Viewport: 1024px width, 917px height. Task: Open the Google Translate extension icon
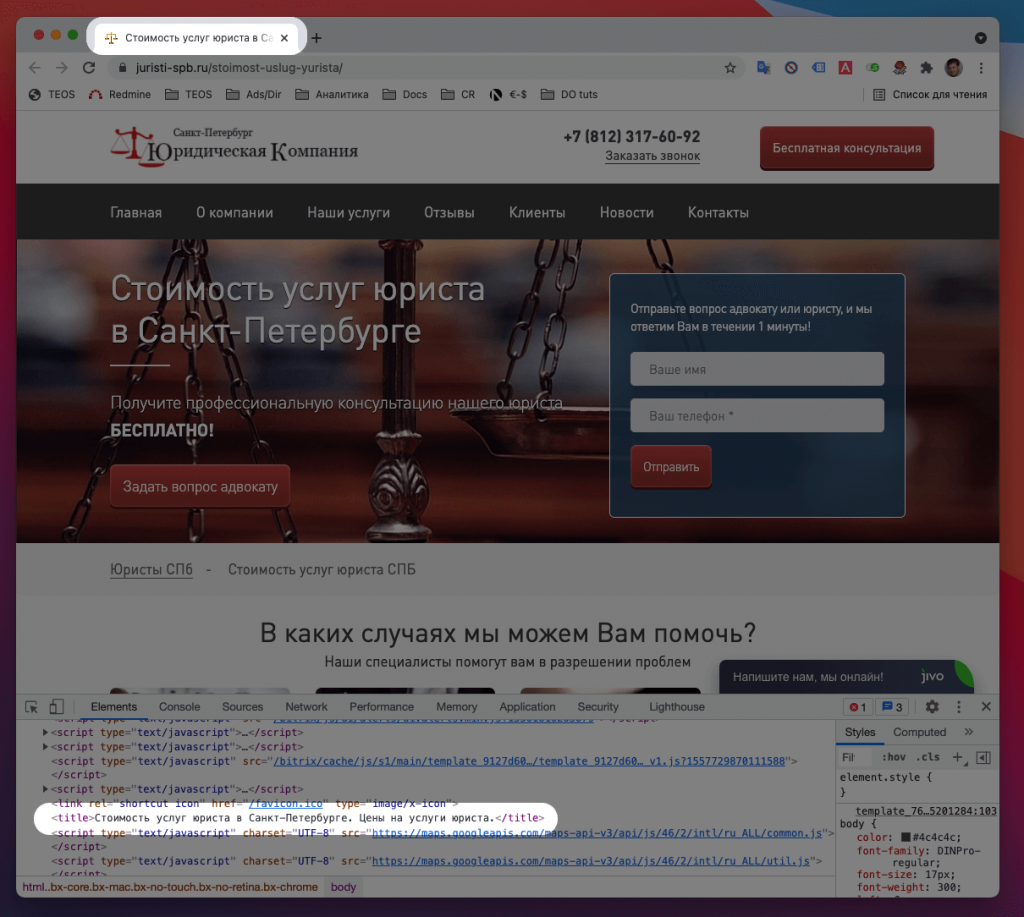pyautogui.click(x=763, y=68)
